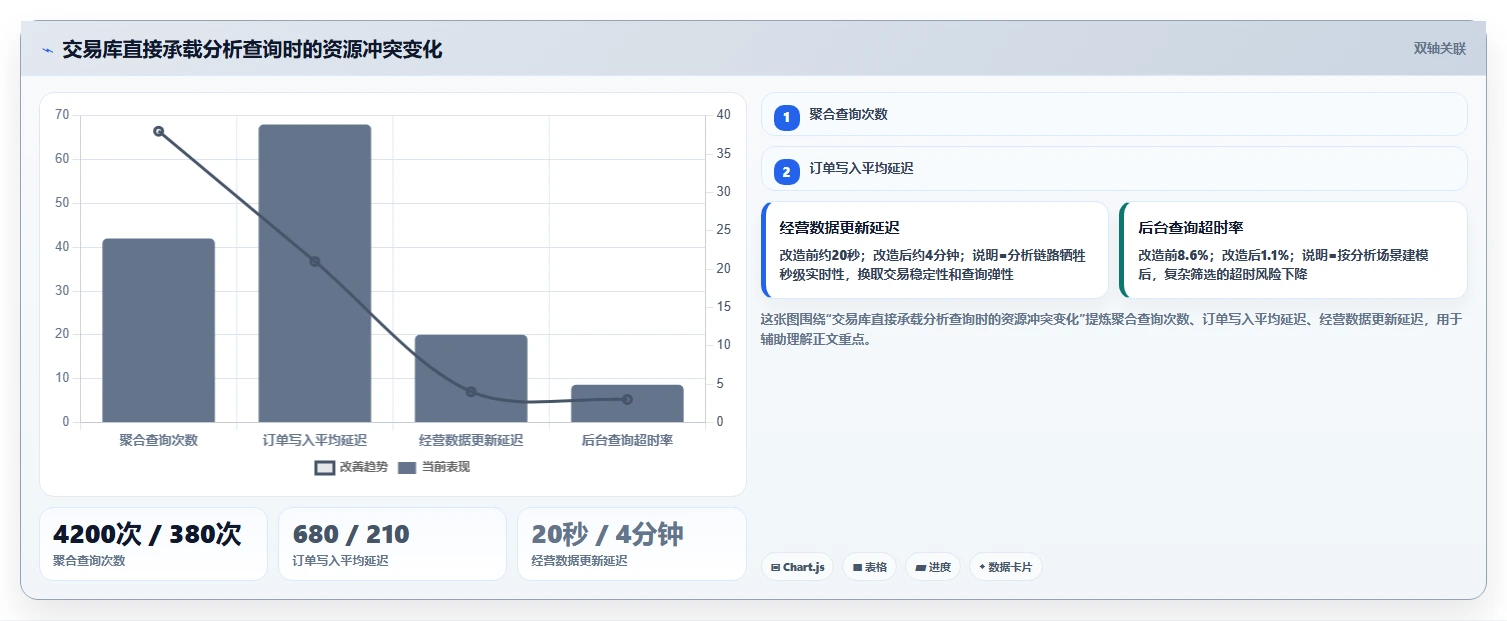
Task: Click the x-axis label 经营数据更新延迟
Action: (x=471, y=440)
